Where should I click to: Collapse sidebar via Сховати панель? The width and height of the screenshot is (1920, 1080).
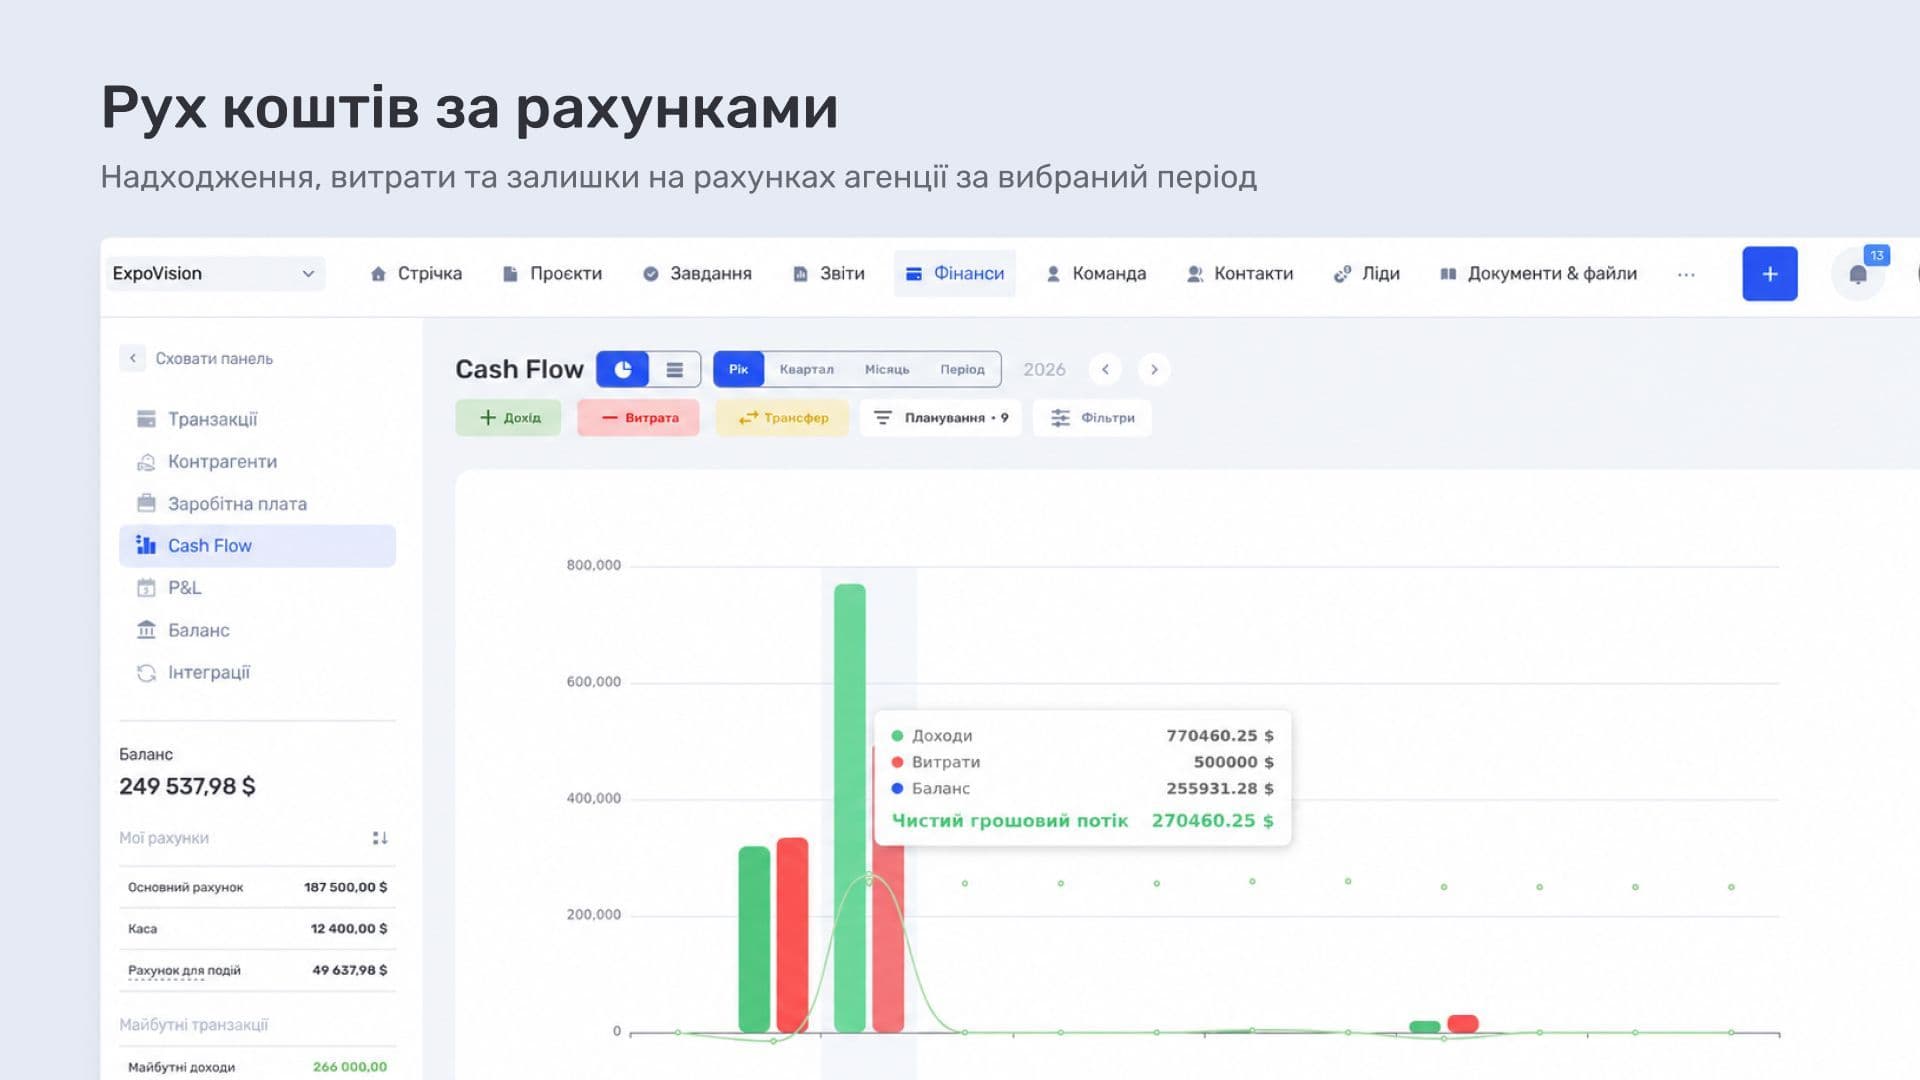pyautogui.click(x=198, y=358)
